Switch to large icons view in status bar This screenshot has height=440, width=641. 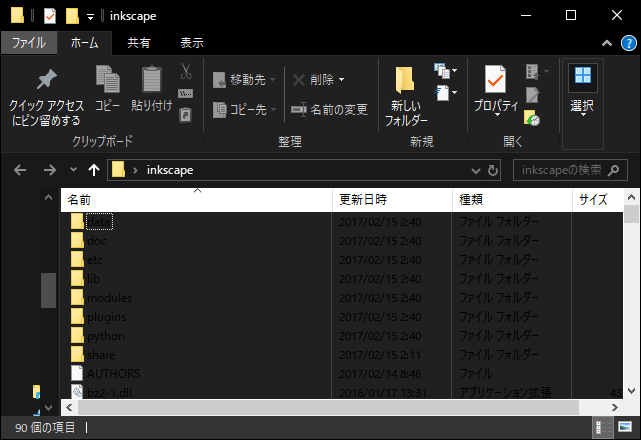tap(625, 427)
